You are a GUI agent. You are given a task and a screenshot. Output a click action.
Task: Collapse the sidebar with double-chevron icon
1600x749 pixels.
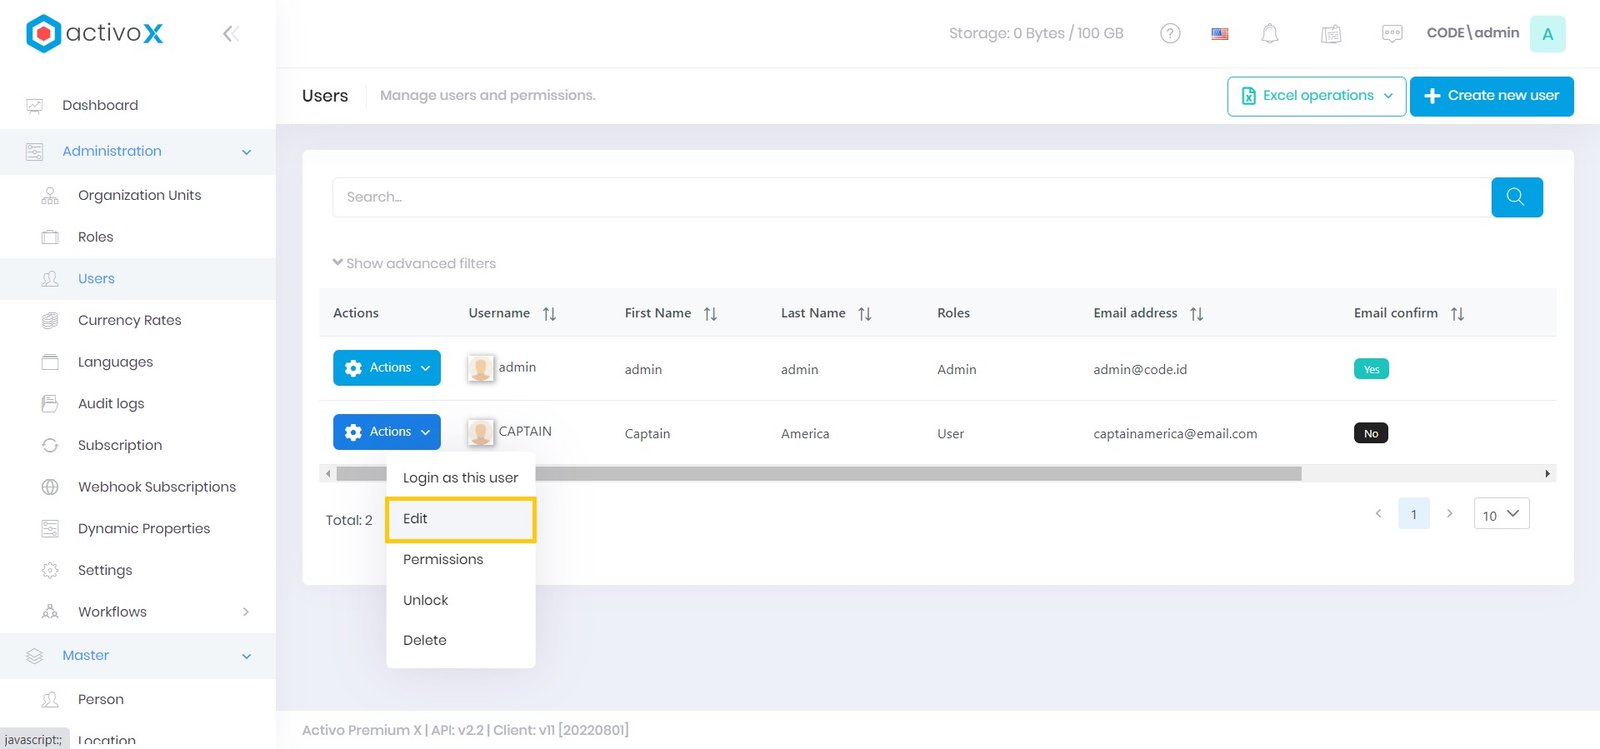point(230,34)
